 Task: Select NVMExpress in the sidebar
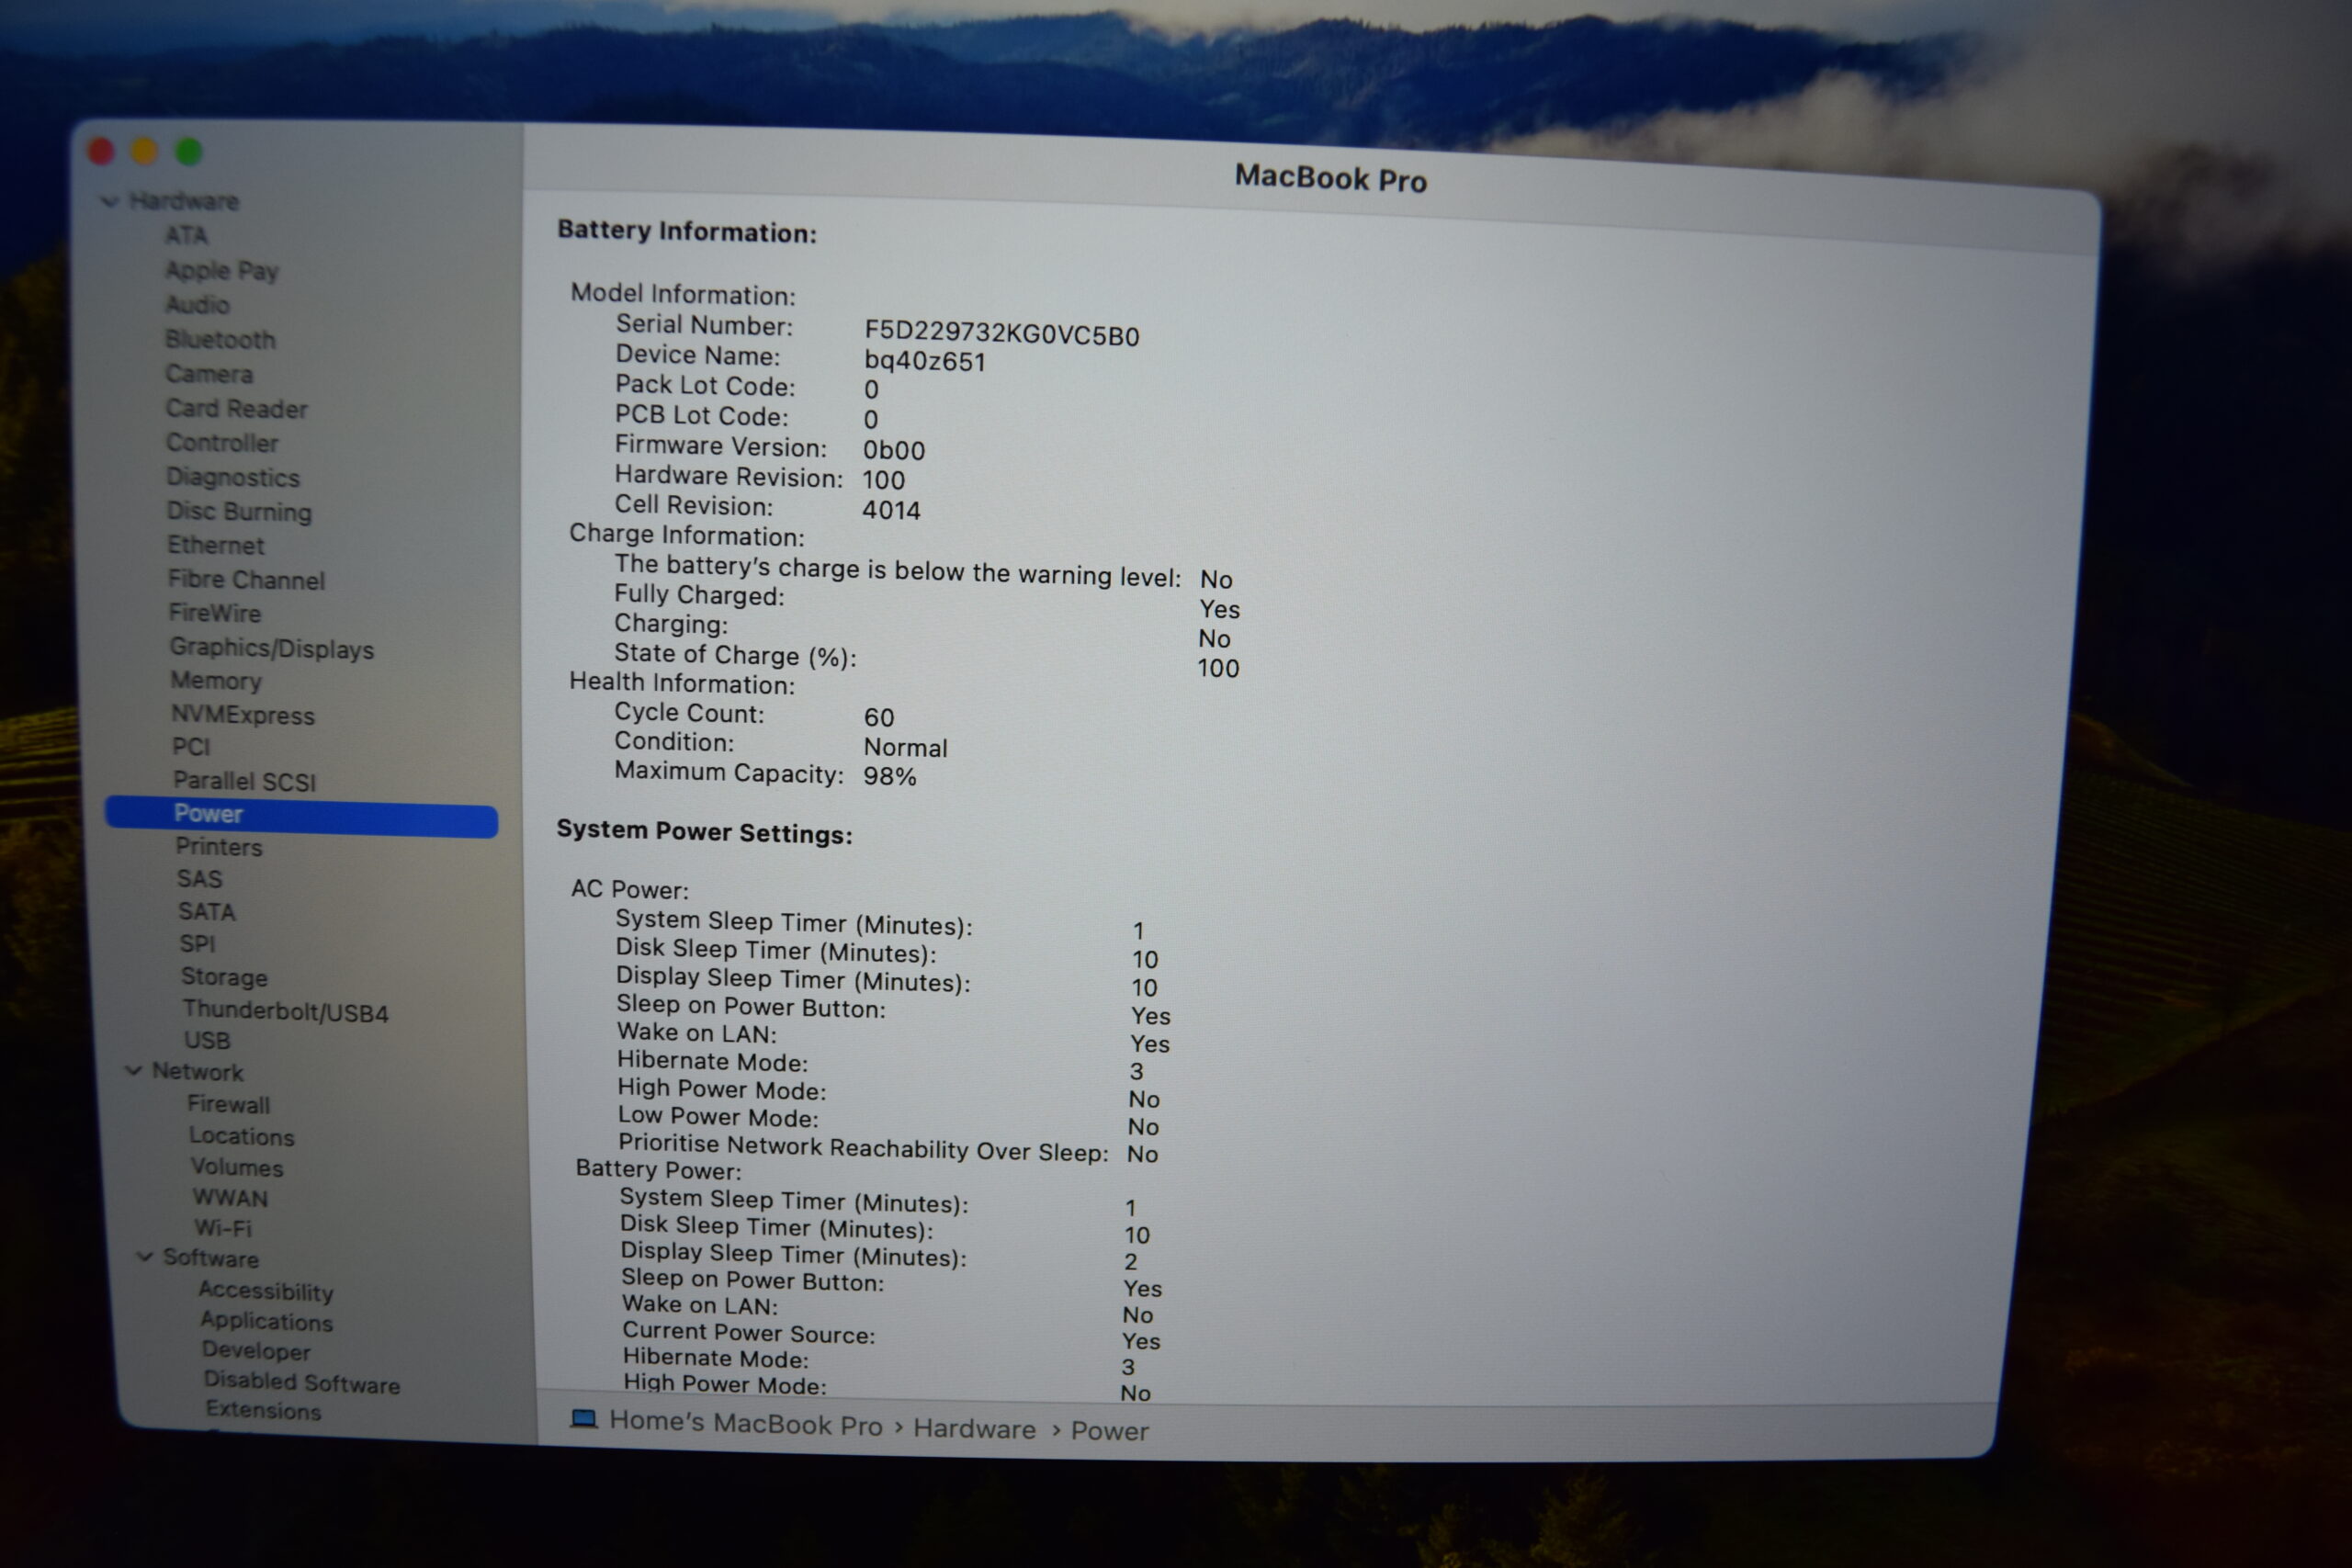pyautogui.click(x=243, y=715)
